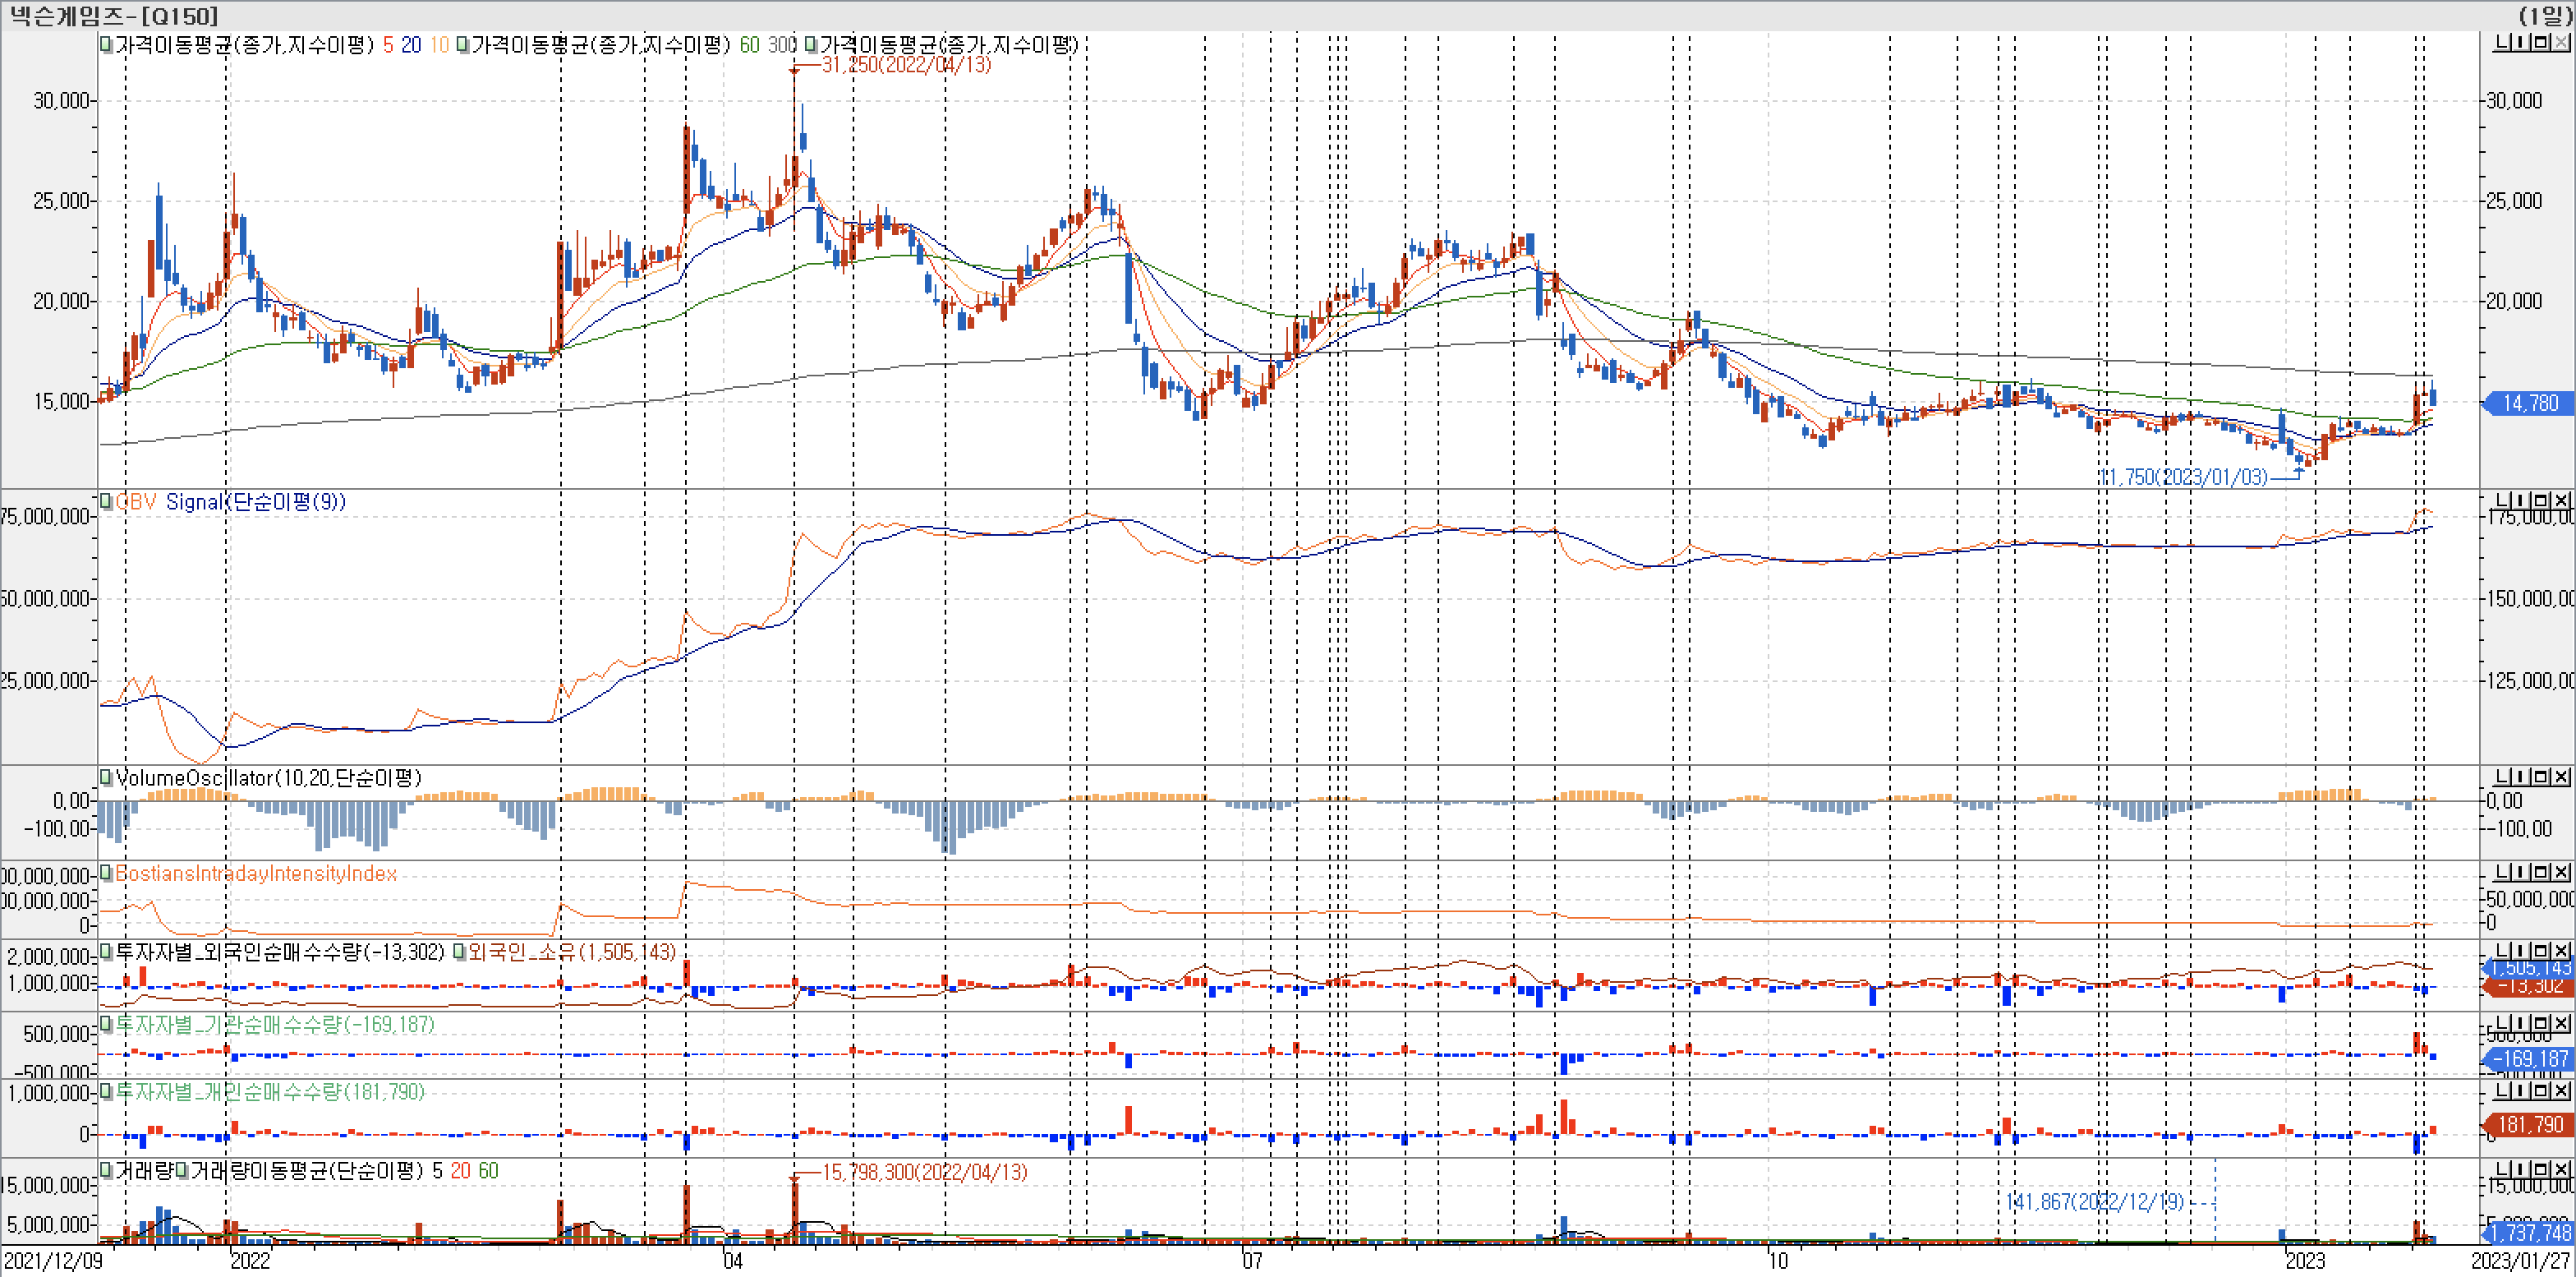2576x1277 pixels.
Task: Close the VolumeOscillator panel
Action: click(x=2560, y=776)
